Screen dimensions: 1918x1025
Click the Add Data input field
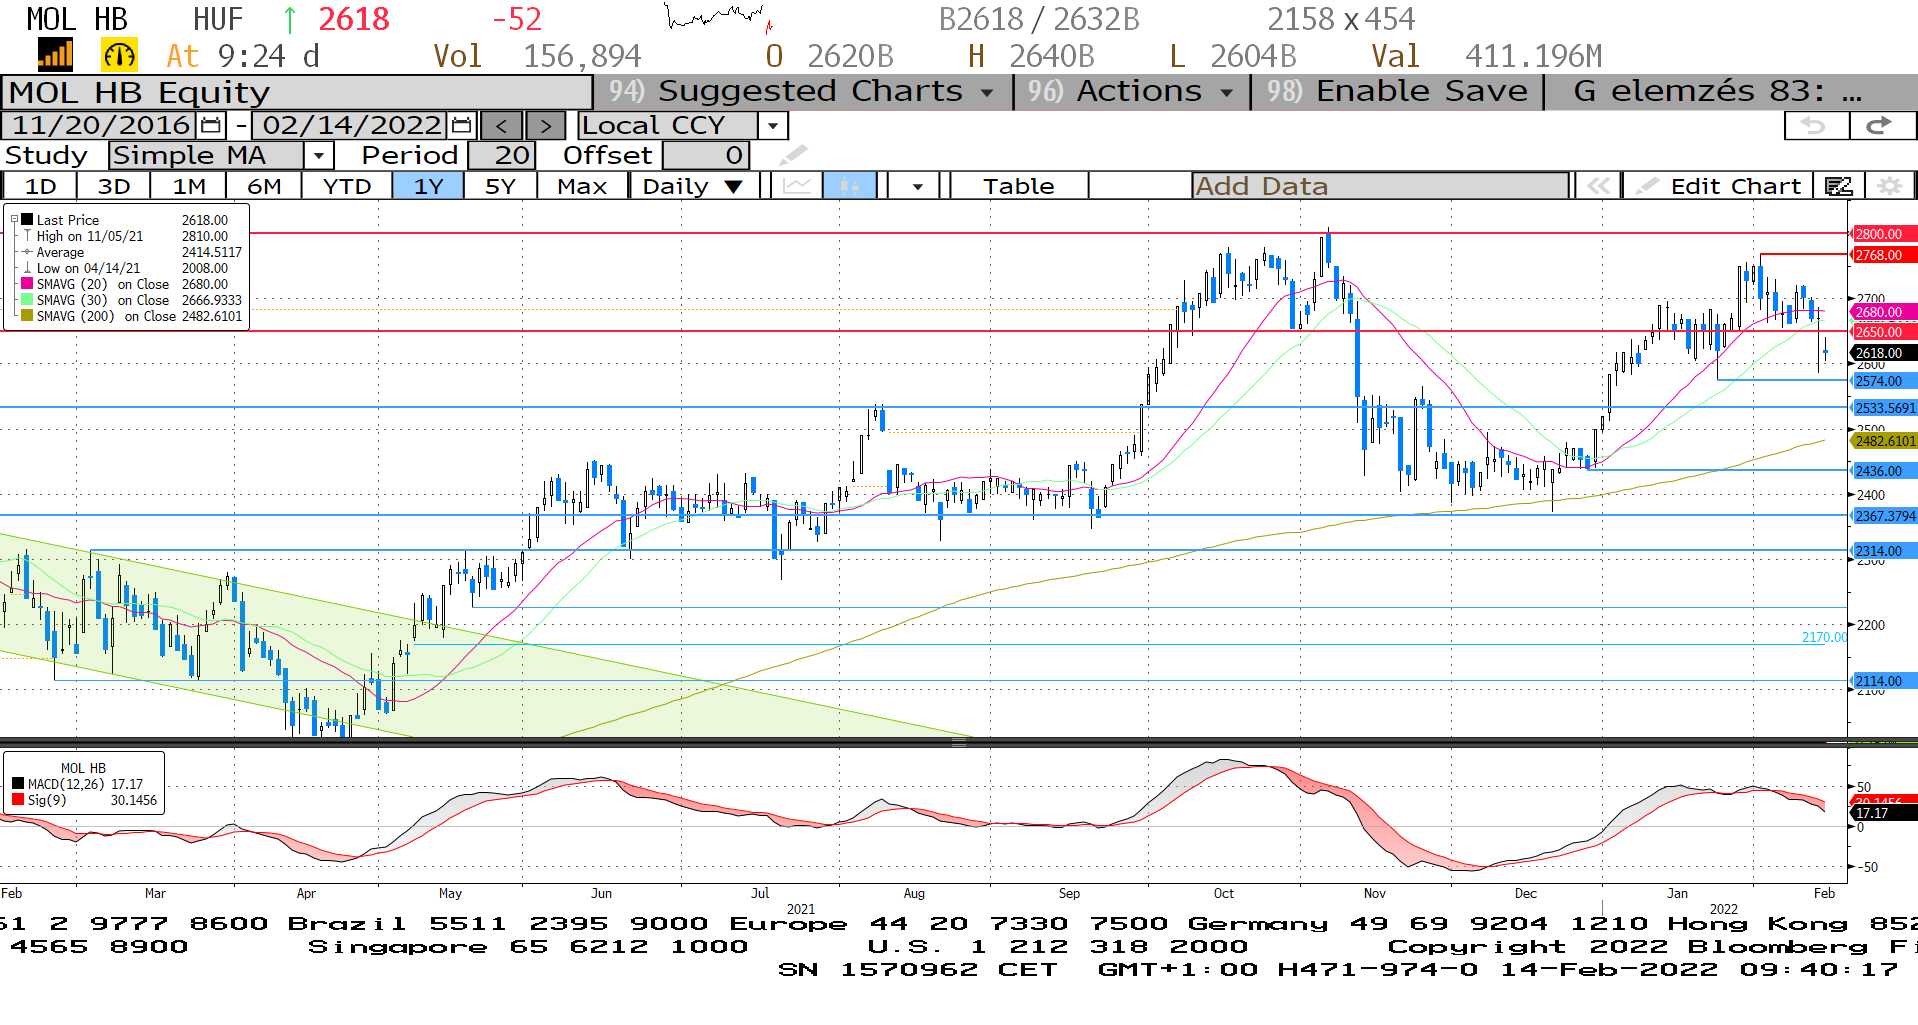point(1380,186)
